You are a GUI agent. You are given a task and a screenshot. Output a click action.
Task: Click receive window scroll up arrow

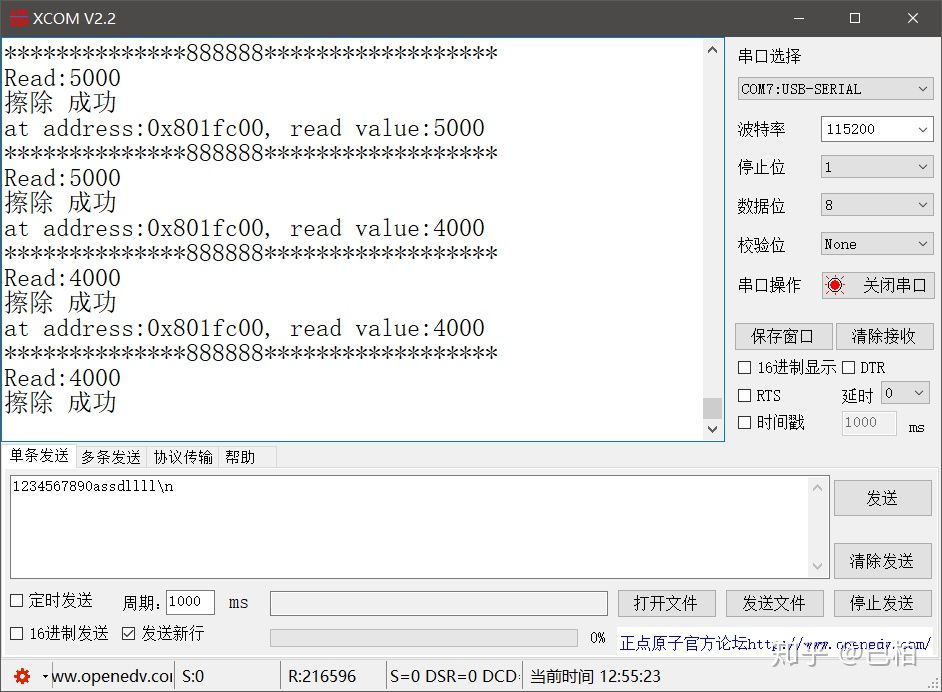point(712,50)
